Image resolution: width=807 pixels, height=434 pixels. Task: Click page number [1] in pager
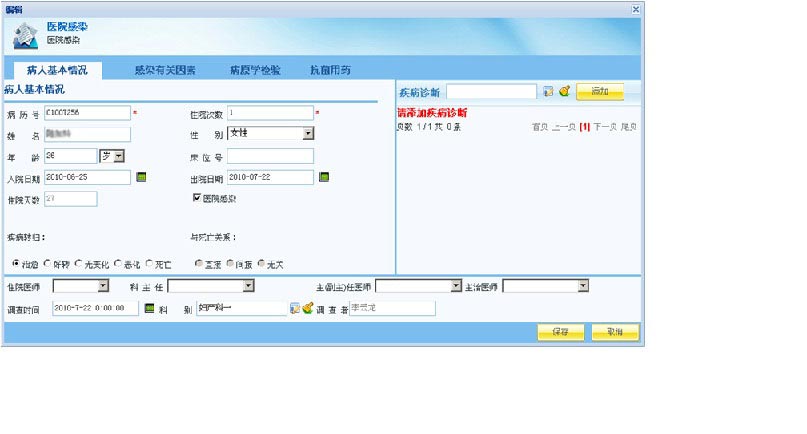(x=585, y=127)
